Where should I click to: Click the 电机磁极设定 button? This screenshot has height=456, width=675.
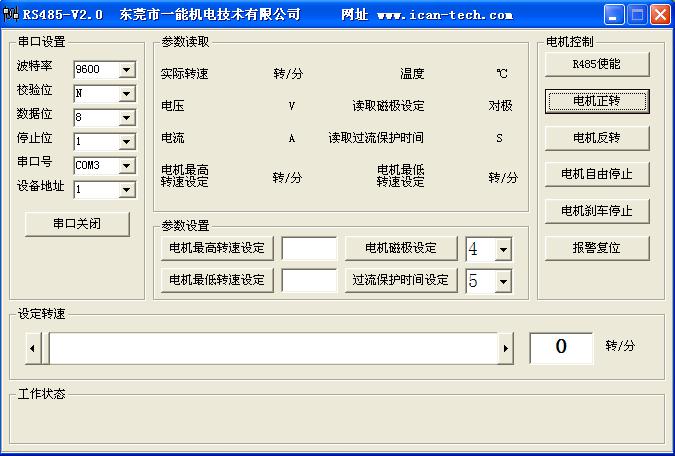point(401,248)
